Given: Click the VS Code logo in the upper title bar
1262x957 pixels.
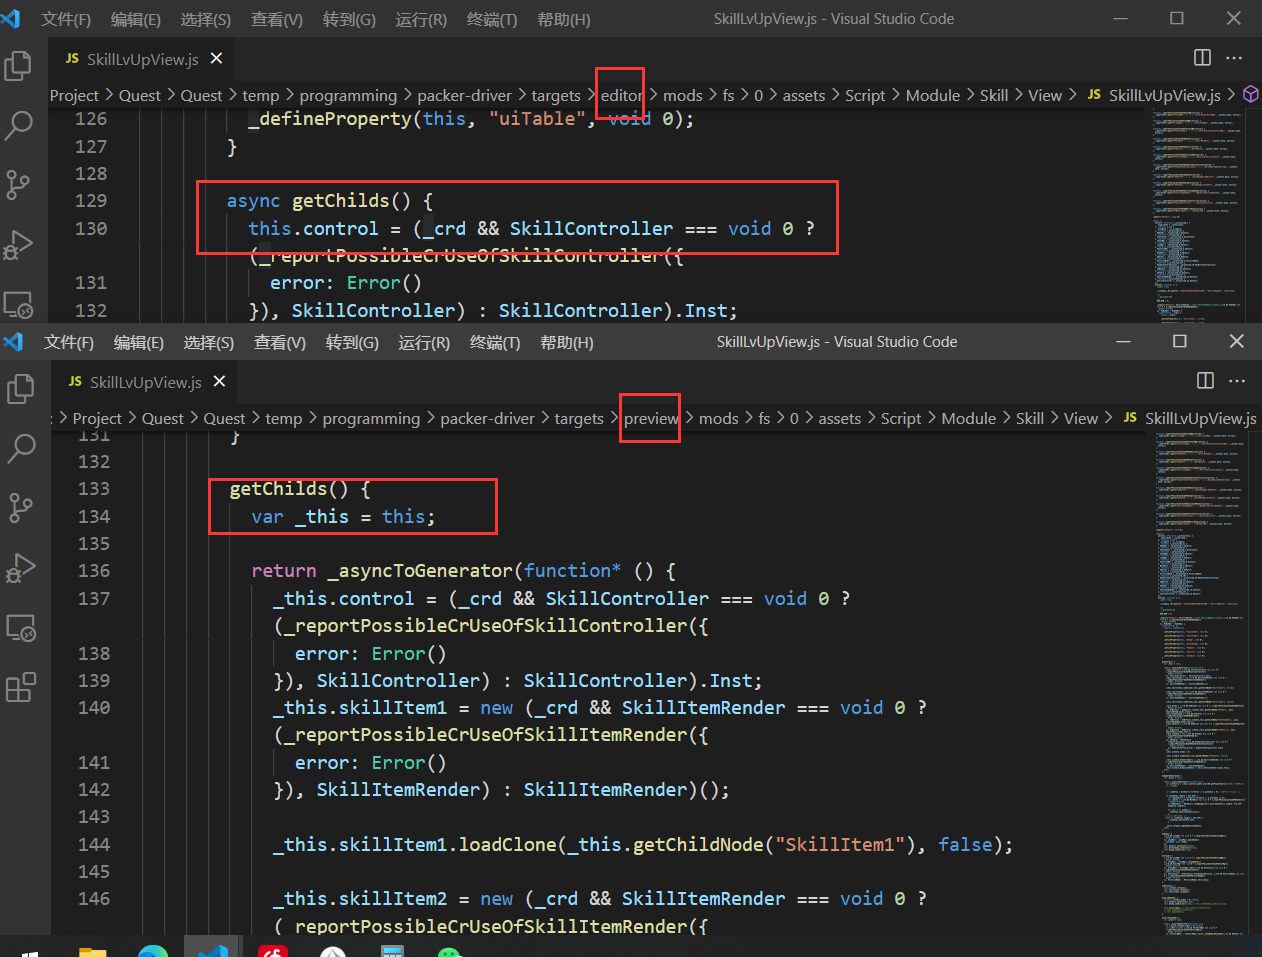Looking at the screenshot, I should click(11, 18).
